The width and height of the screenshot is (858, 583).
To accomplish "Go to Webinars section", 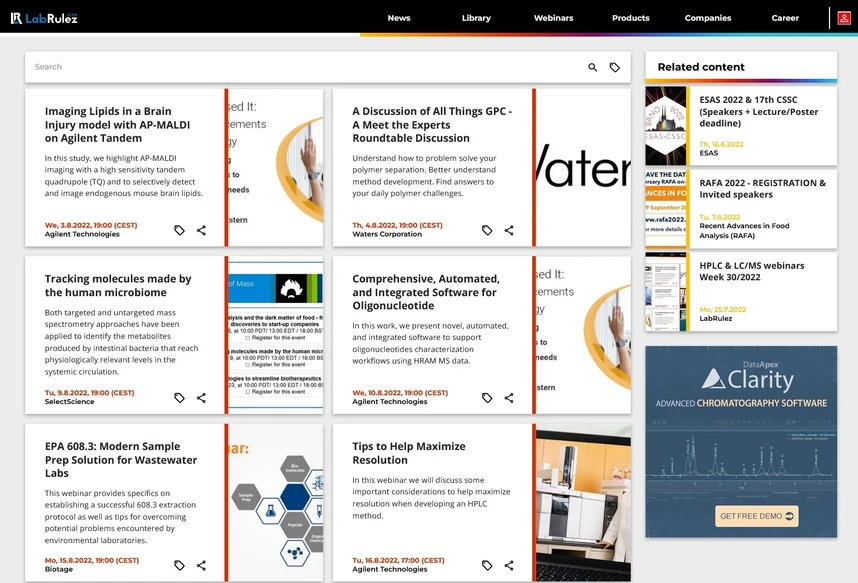I will coord(553,18).
